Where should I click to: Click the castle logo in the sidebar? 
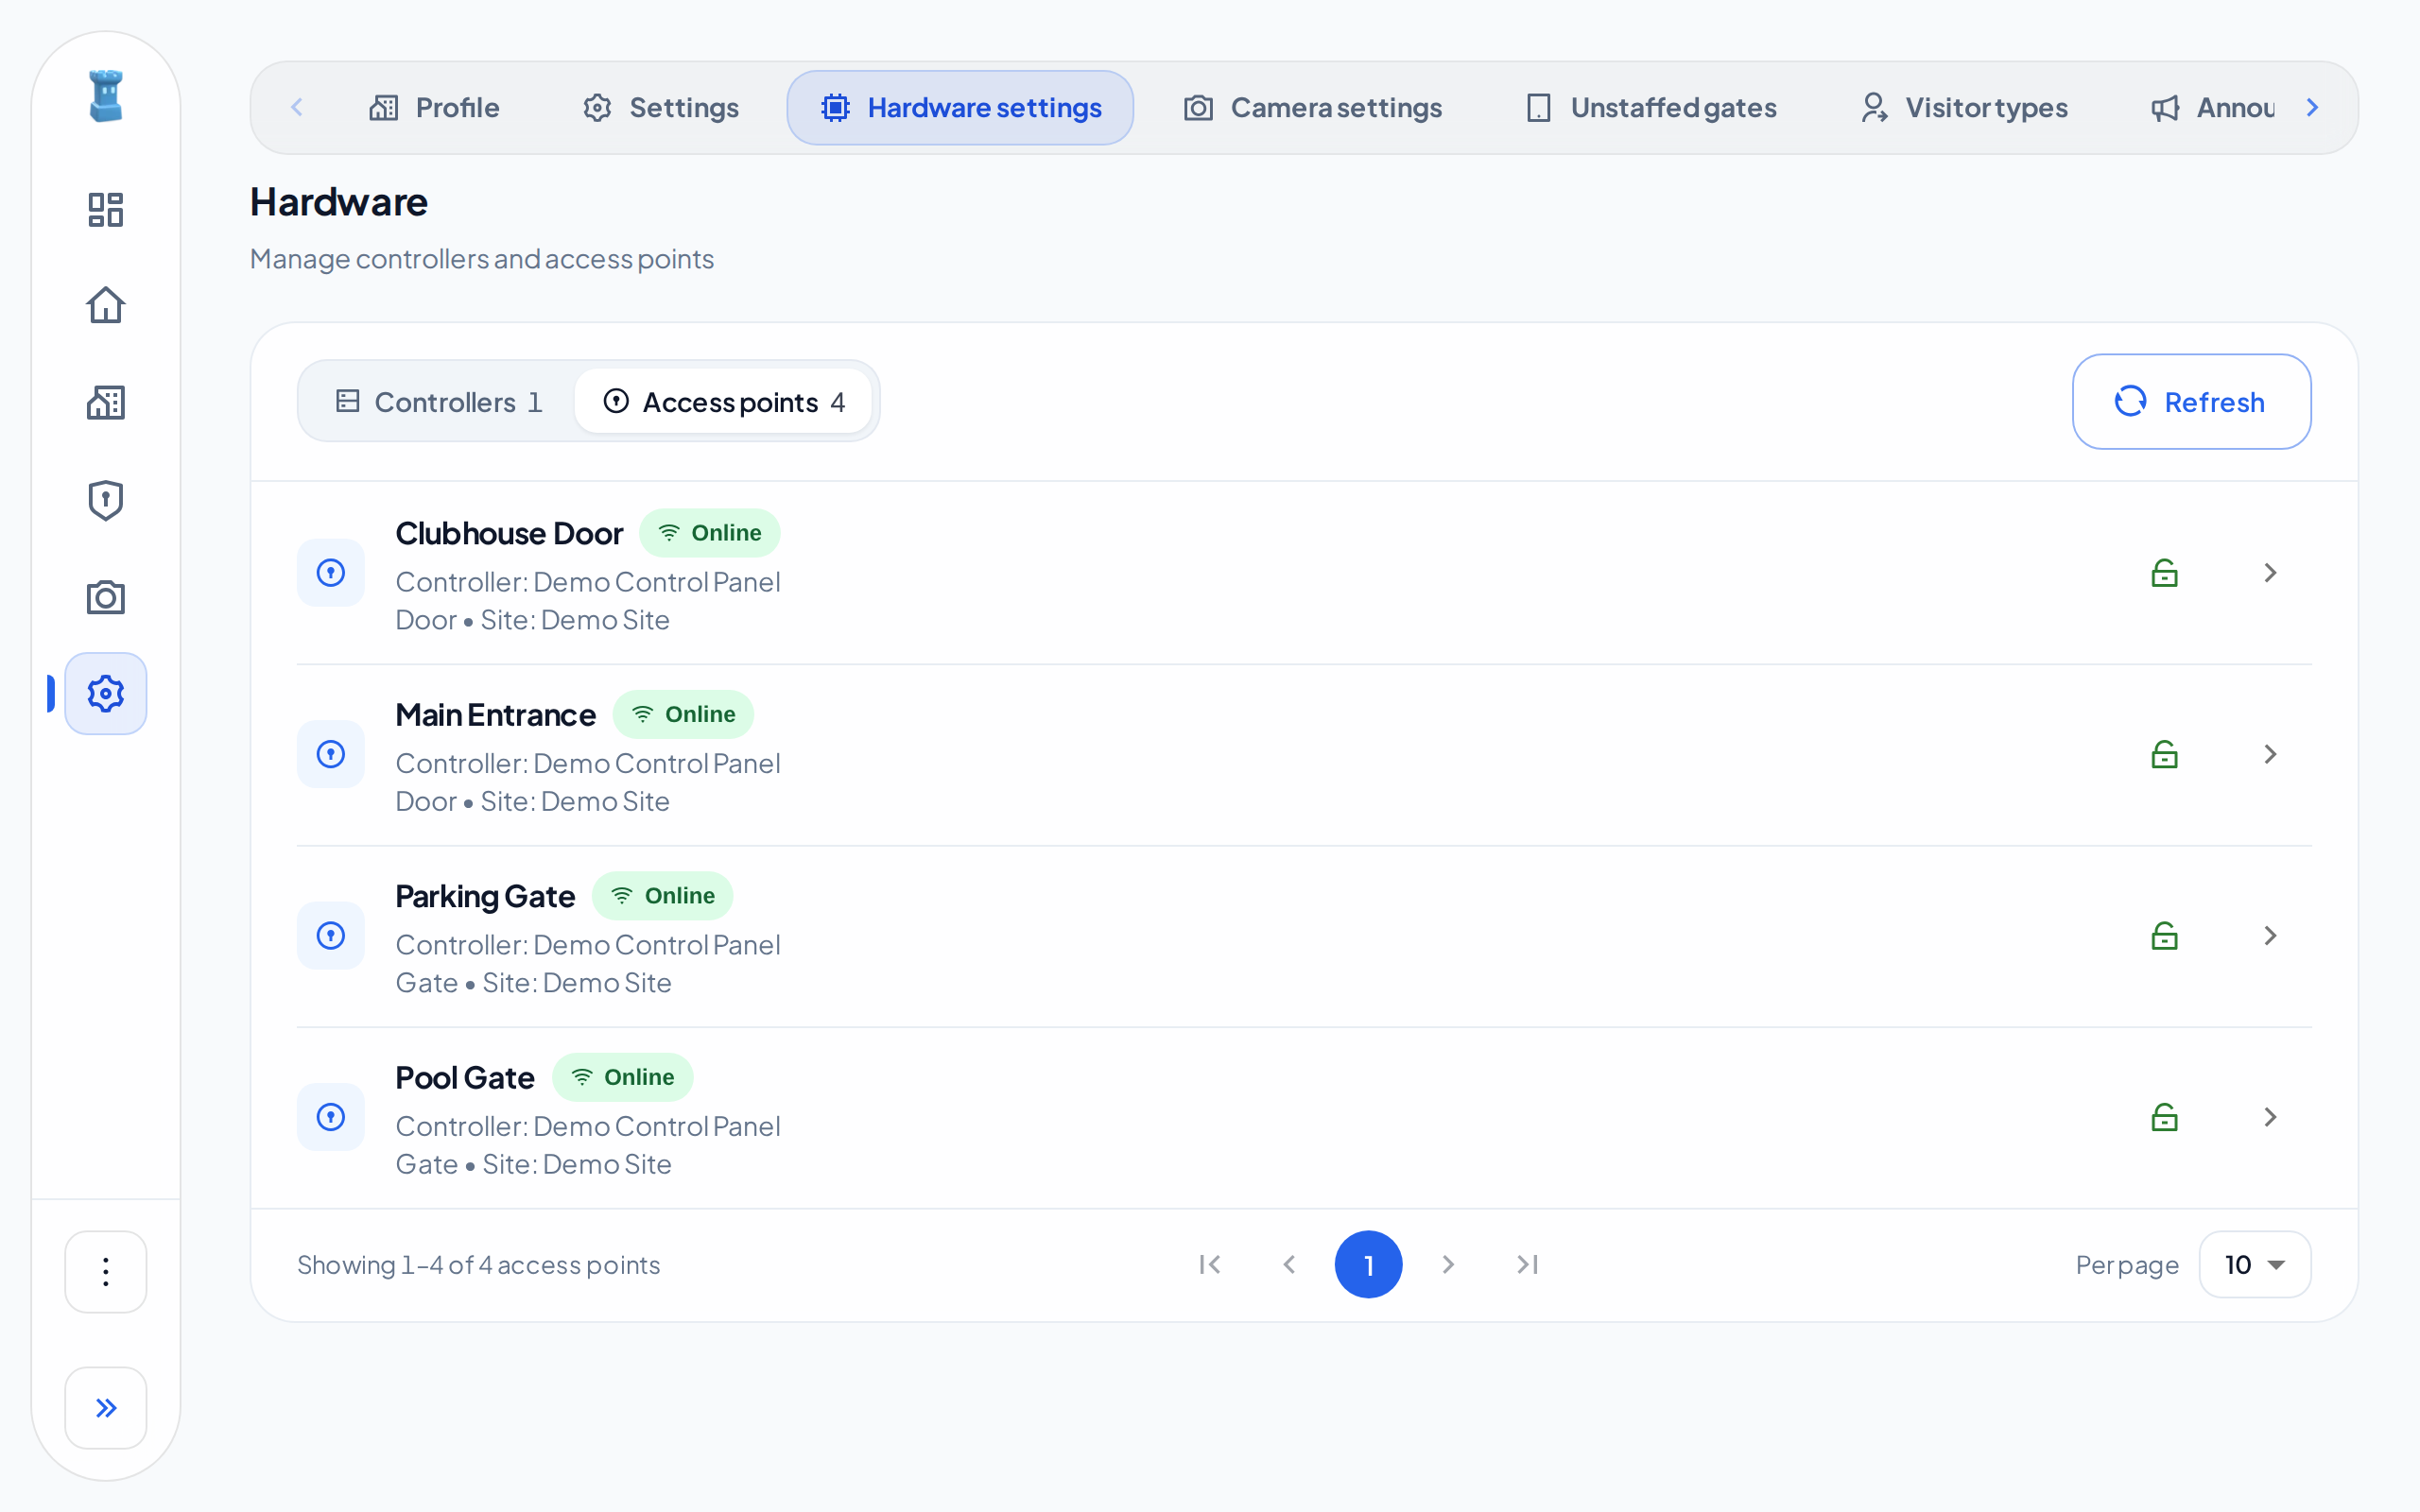(106, 96)
